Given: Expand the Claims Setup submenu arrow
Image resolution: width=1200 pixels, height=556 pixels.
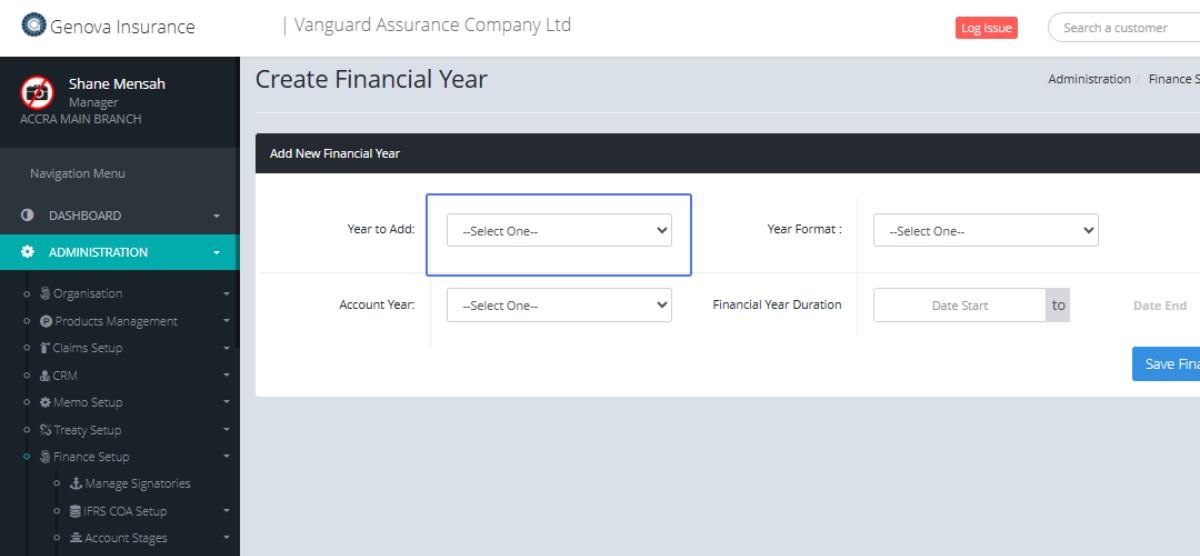Looking at the screenshot, I should pos(226,349).
